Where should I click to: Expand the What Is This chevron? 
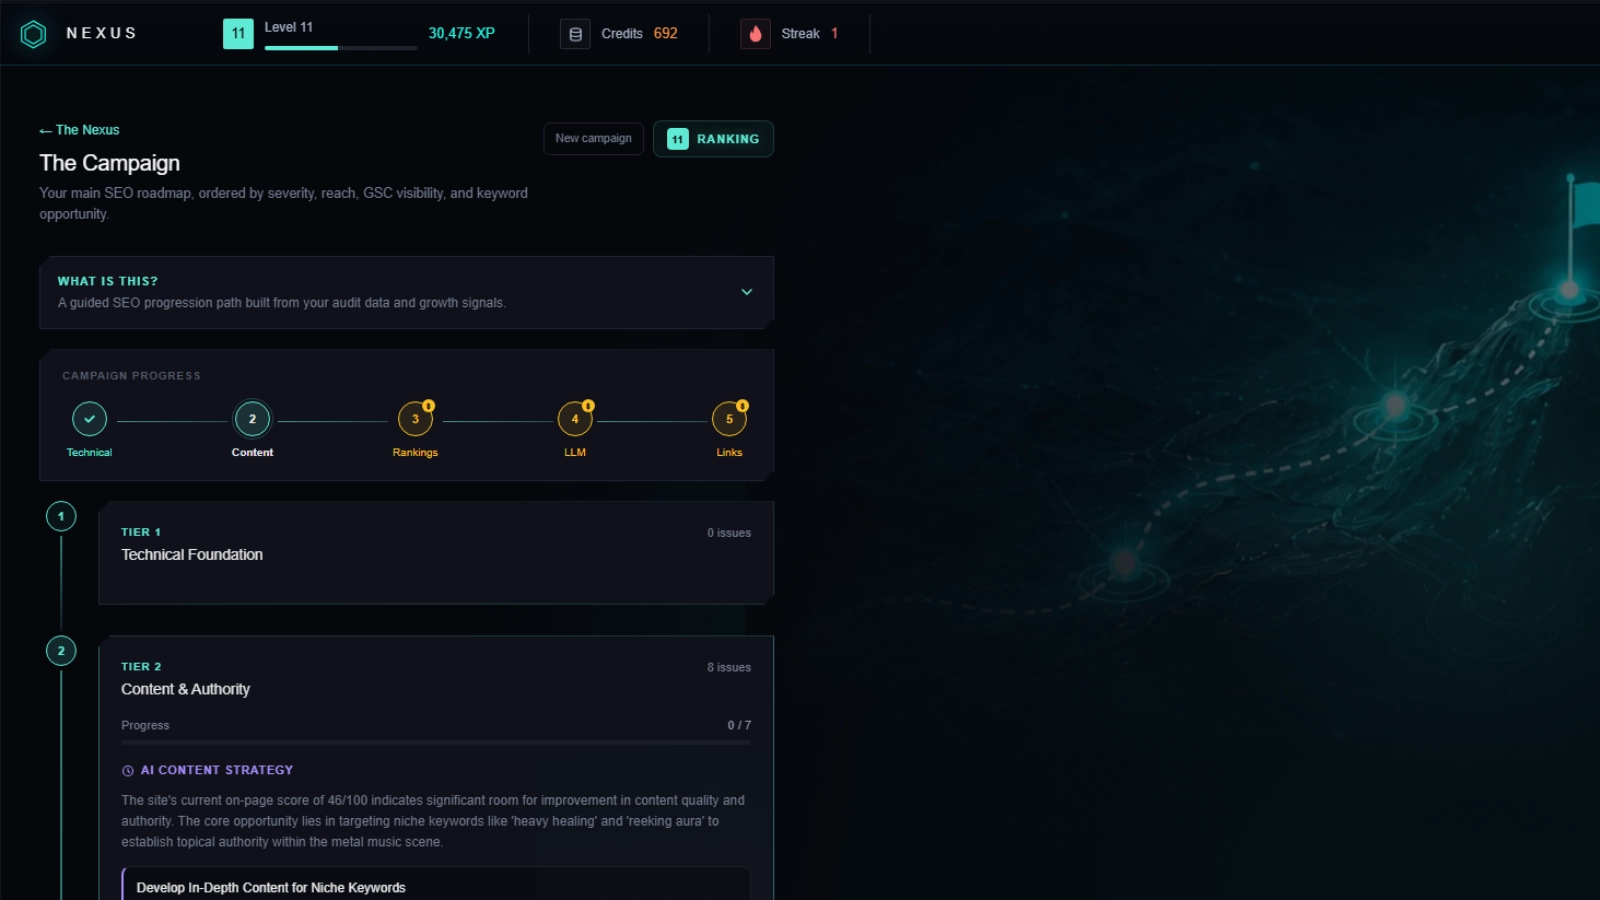click(x=746, y=292)
